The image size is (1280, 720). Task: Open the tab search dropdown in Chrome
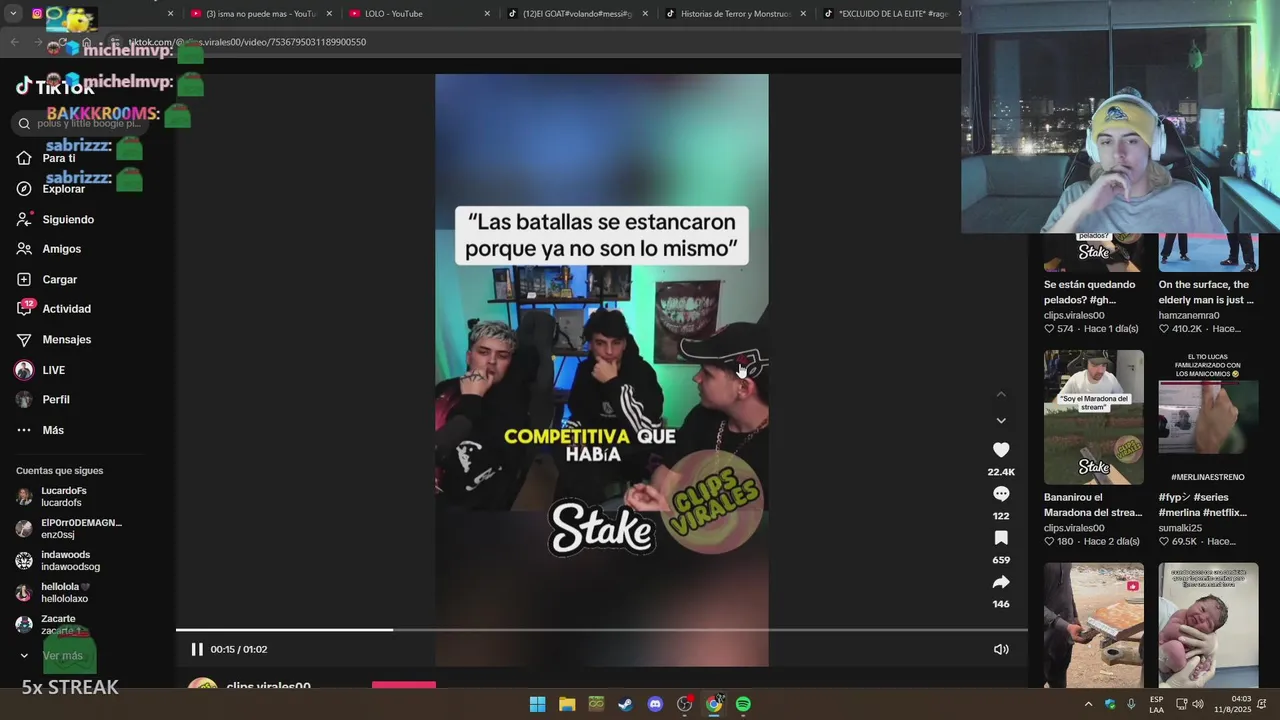[13, 14]
